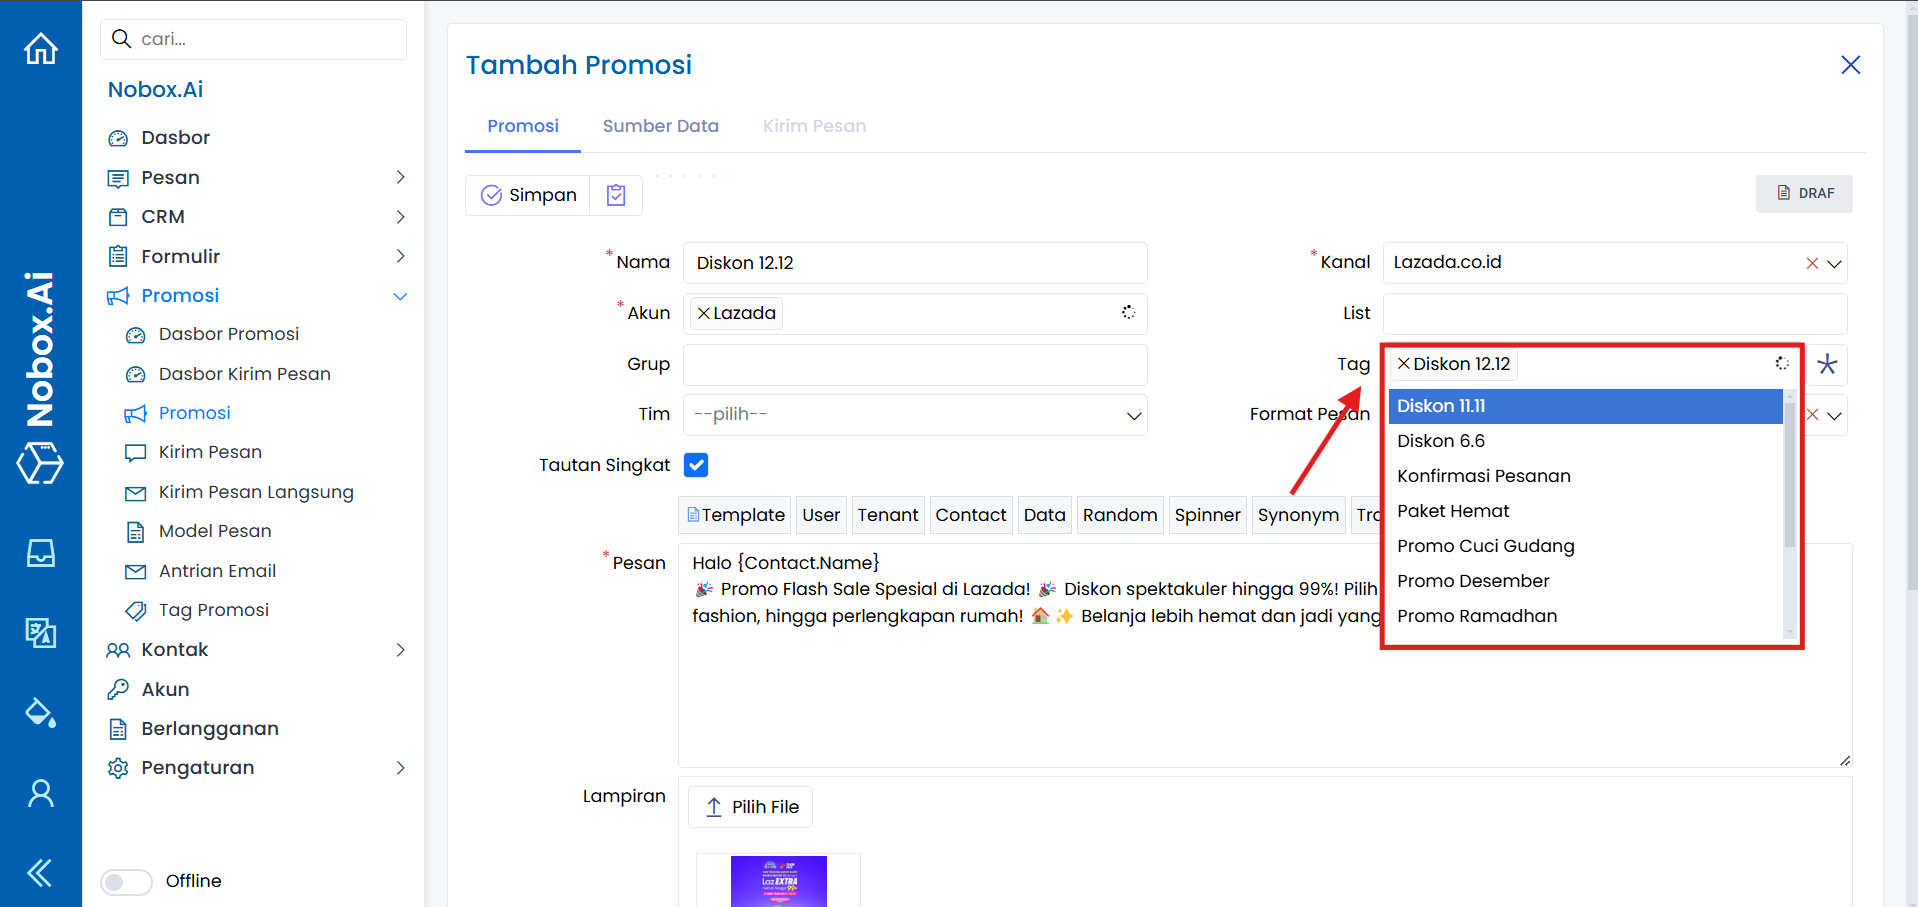
Task: Click the clipboard icon beside Simpan
Action: [616, 195]
